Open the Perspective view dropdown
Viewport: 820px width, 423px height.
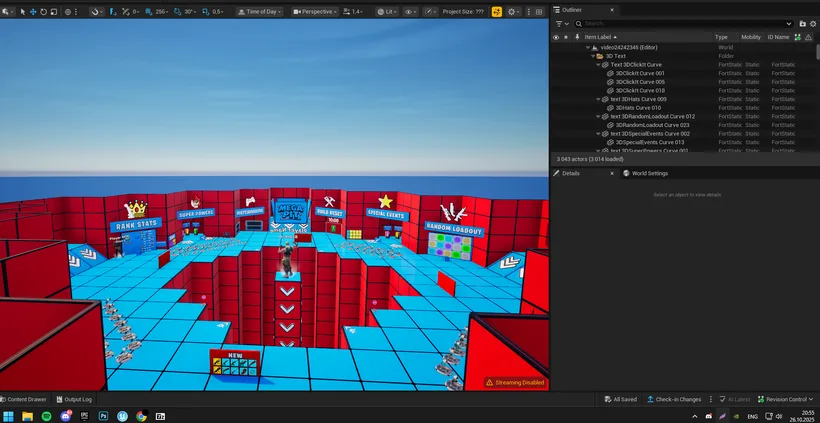[315, 12]
